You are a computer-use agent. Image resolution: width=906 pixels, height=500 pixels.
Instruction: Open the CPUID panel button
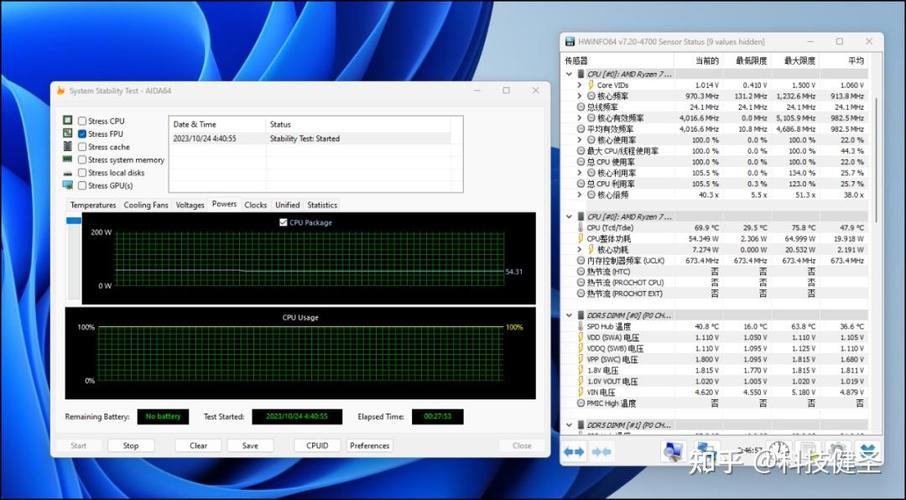click(317, 446)
